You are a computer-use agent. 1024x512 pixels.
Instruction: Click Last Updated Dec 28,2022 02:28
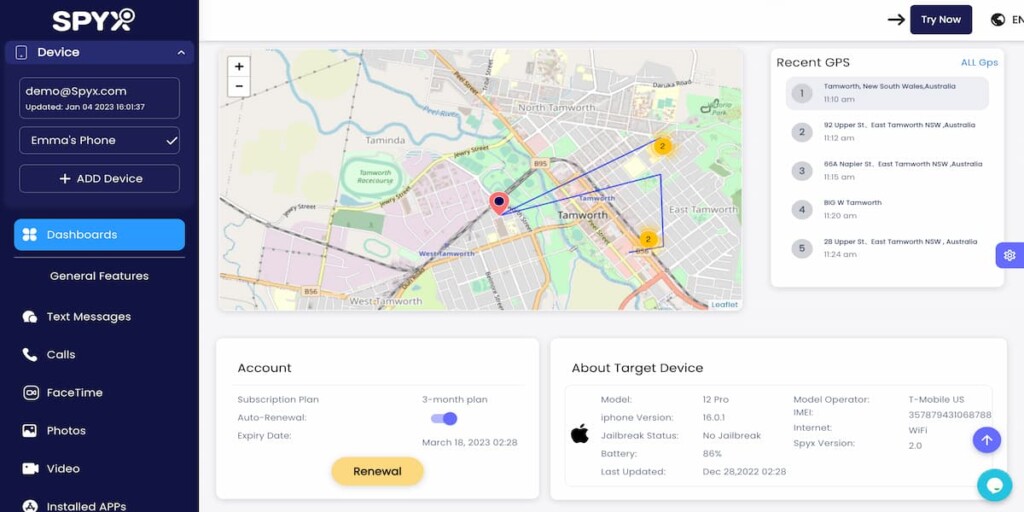click(744, 472)
